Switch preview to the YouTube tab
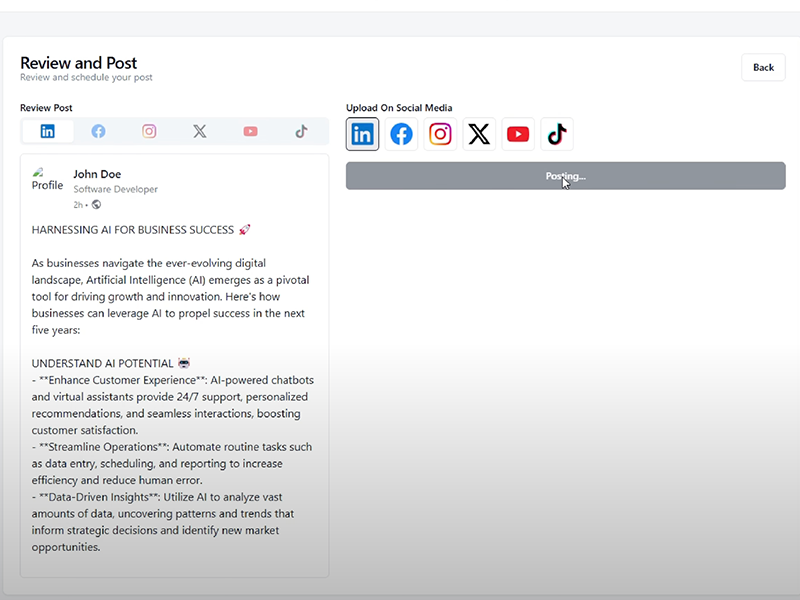 251,131
